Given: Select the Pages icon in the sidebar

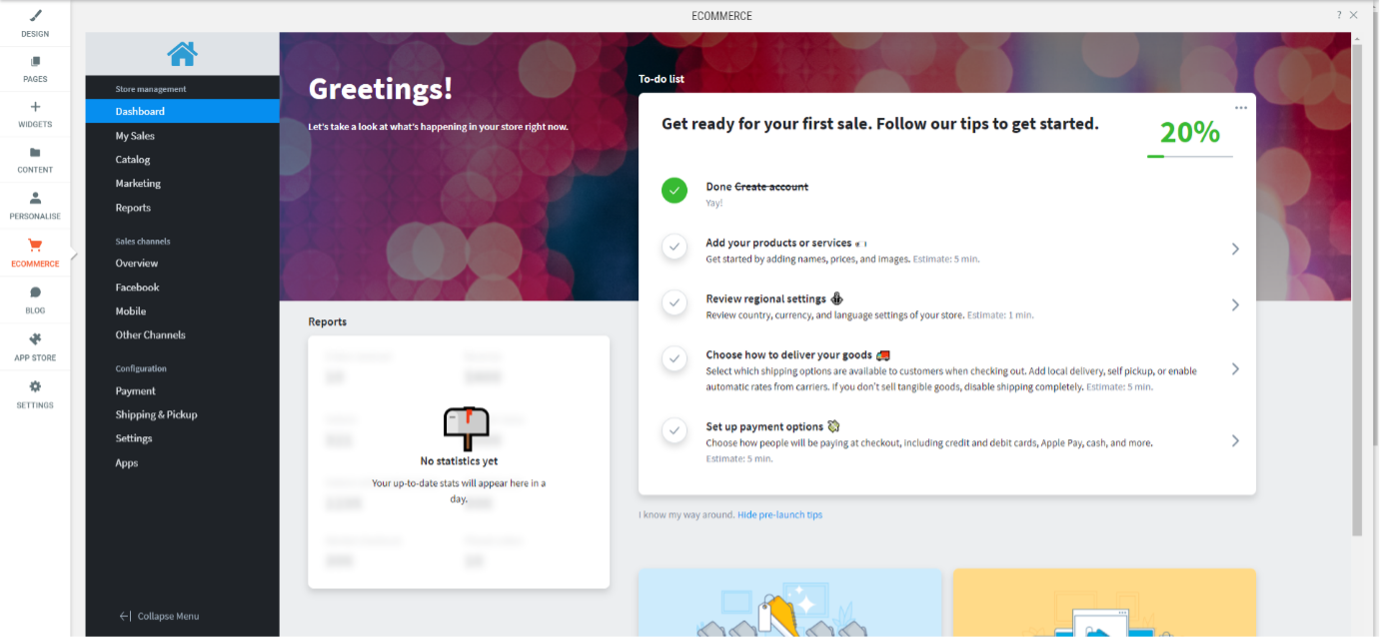Looking at the screenshot, I should (35, 68).
